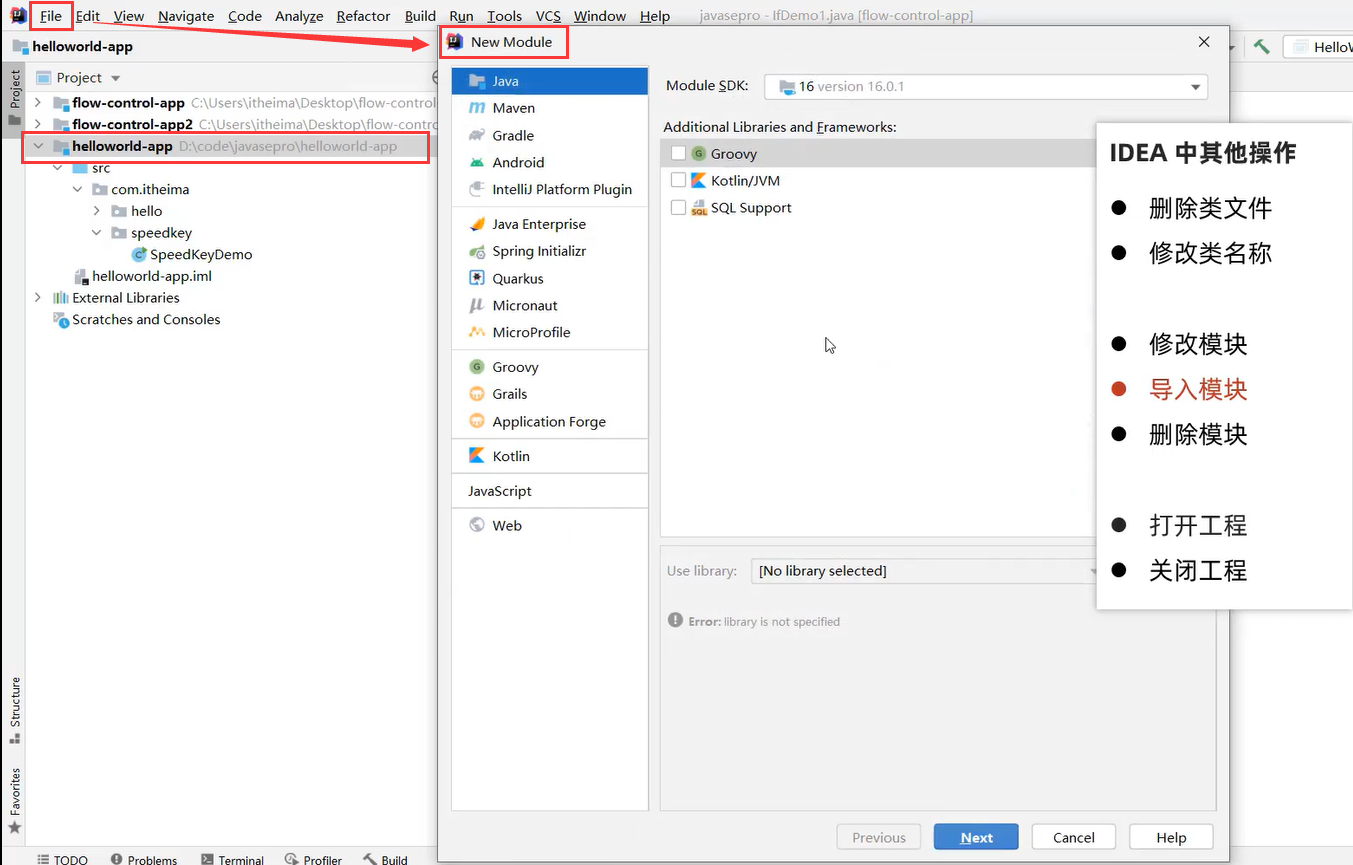Viewport: 1353px width, 865px height.
Task: Select Spring Initializr module type
Action: (549, 251)
